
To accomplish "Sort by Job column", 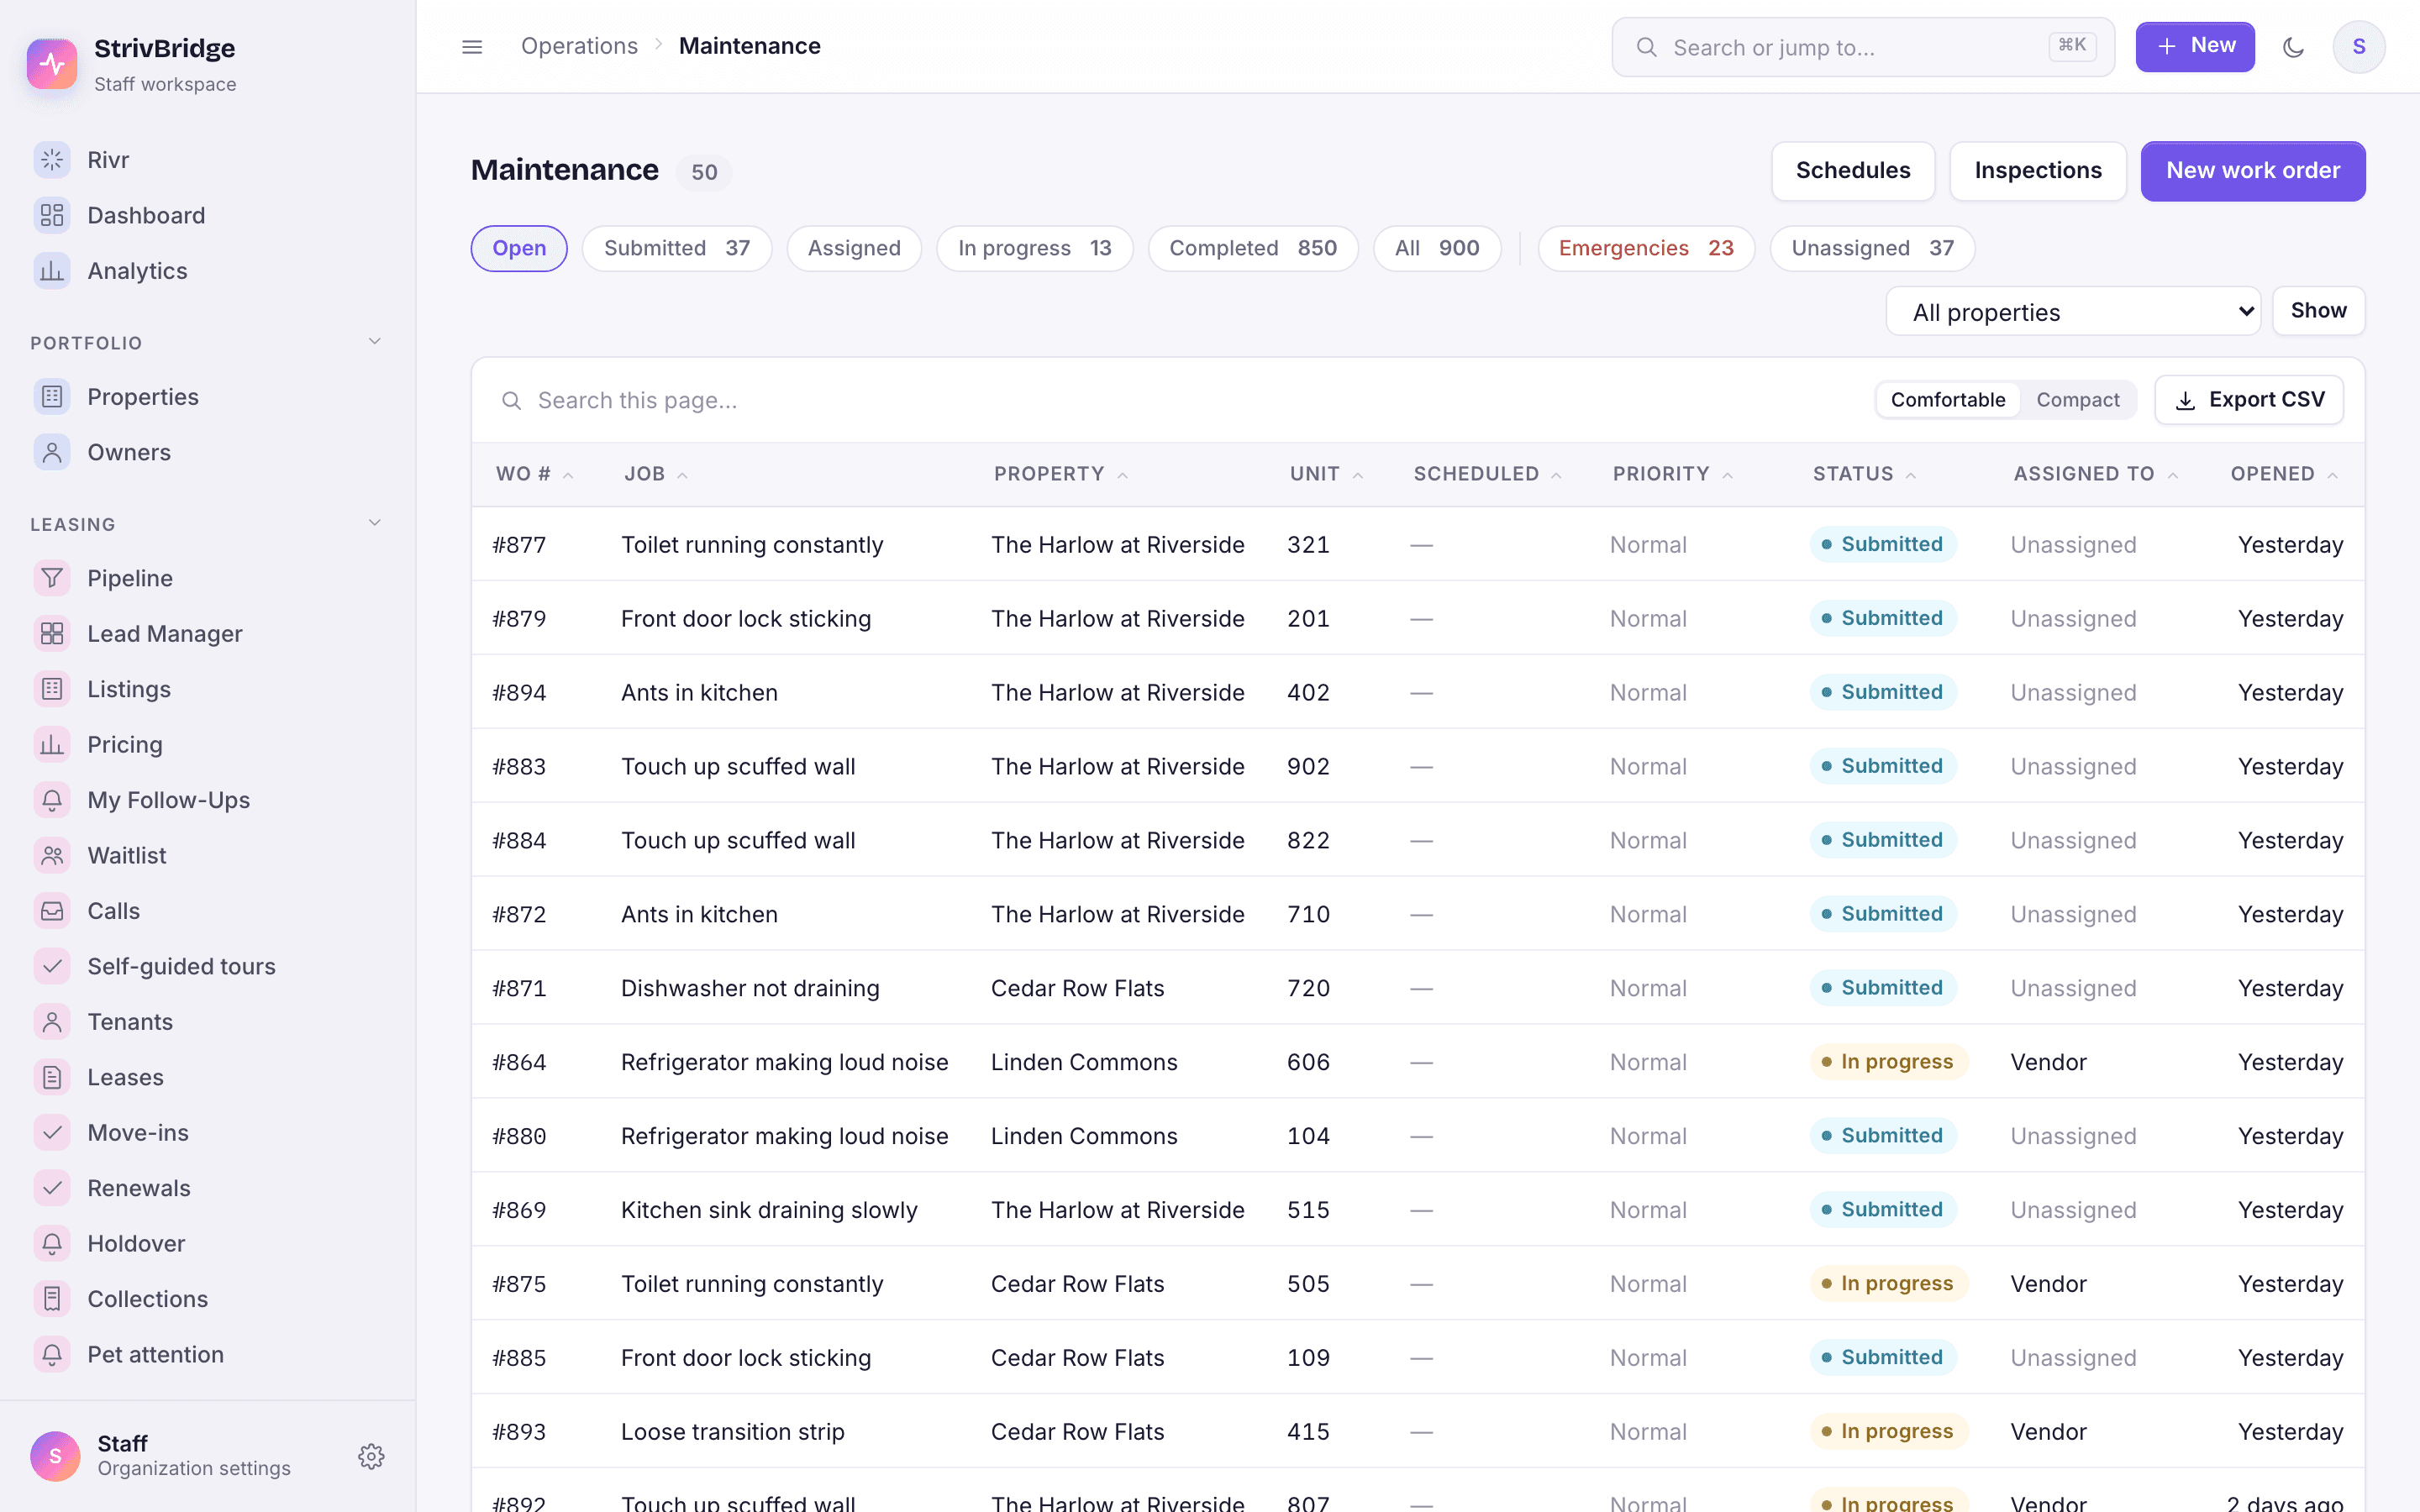I will pyautogui.click(x=656, y=474).
